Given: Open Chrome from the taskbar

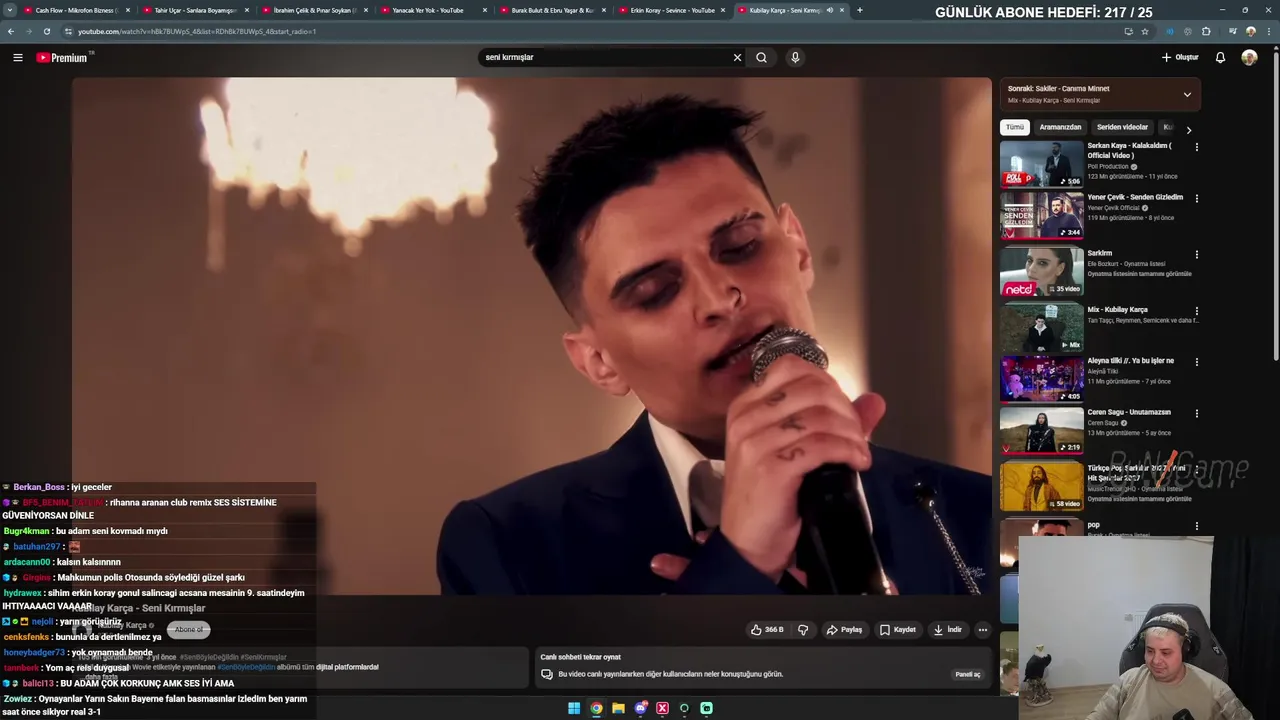Looking at the screenshot, I should click(596, 708).
